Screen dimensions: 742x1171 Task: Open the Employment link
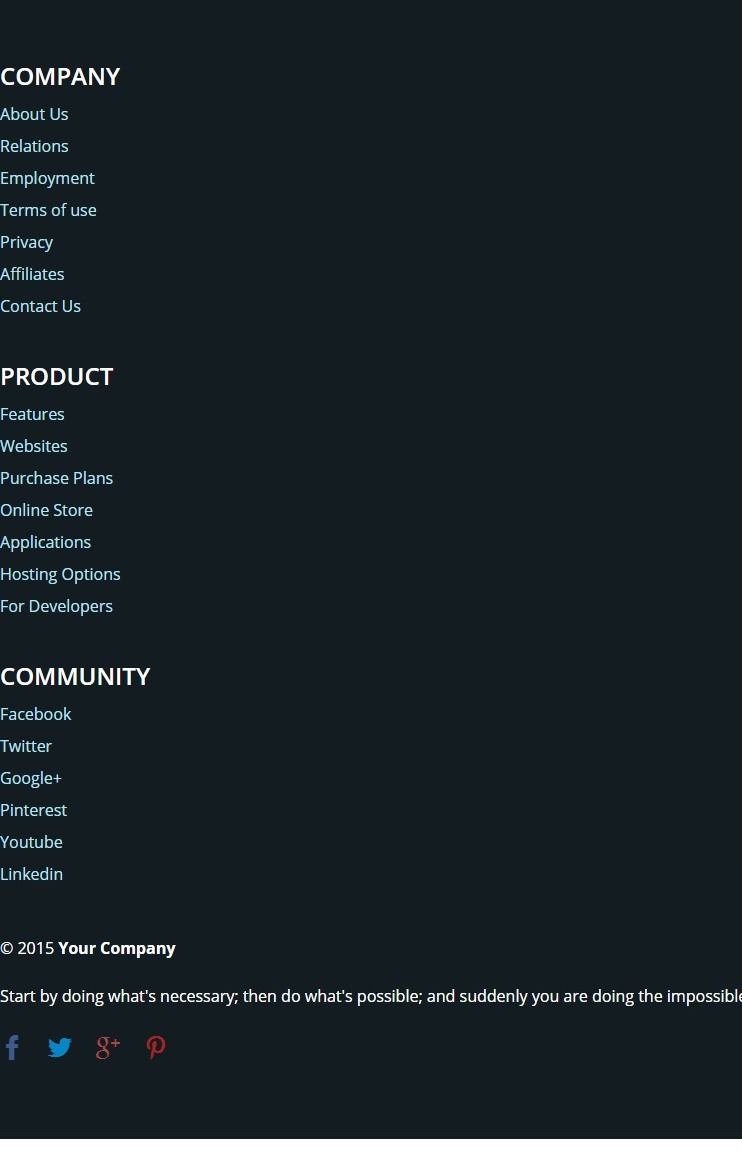click(x=47, y=178)
